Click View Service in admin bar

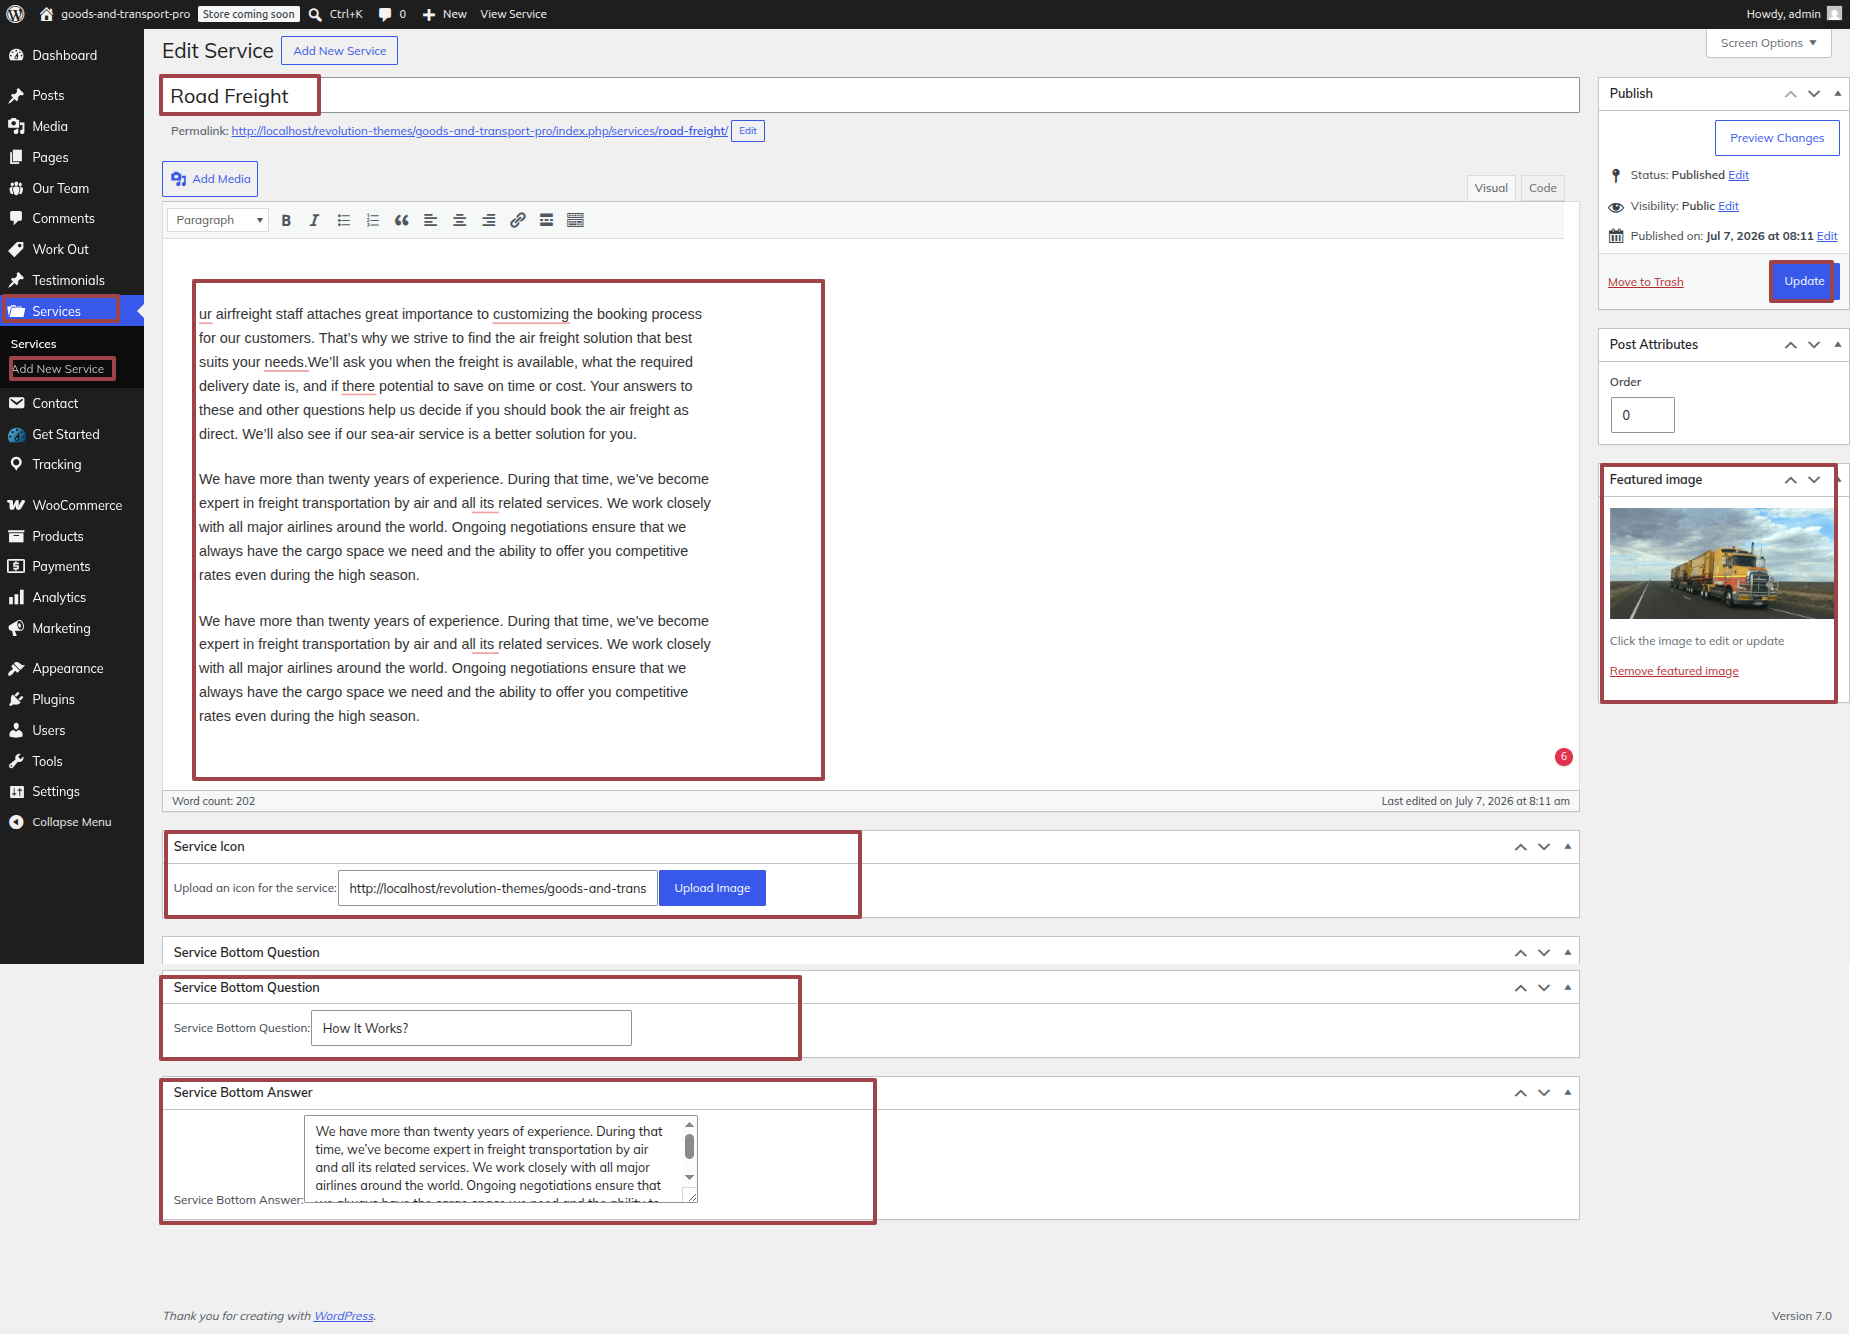(513, 14)
